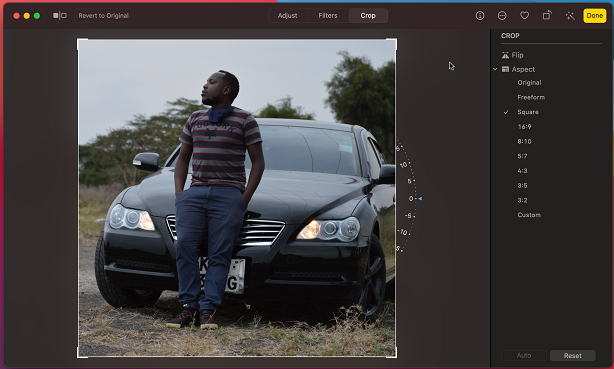
Task: Click Revert to Original
Action: click(103, 16)
